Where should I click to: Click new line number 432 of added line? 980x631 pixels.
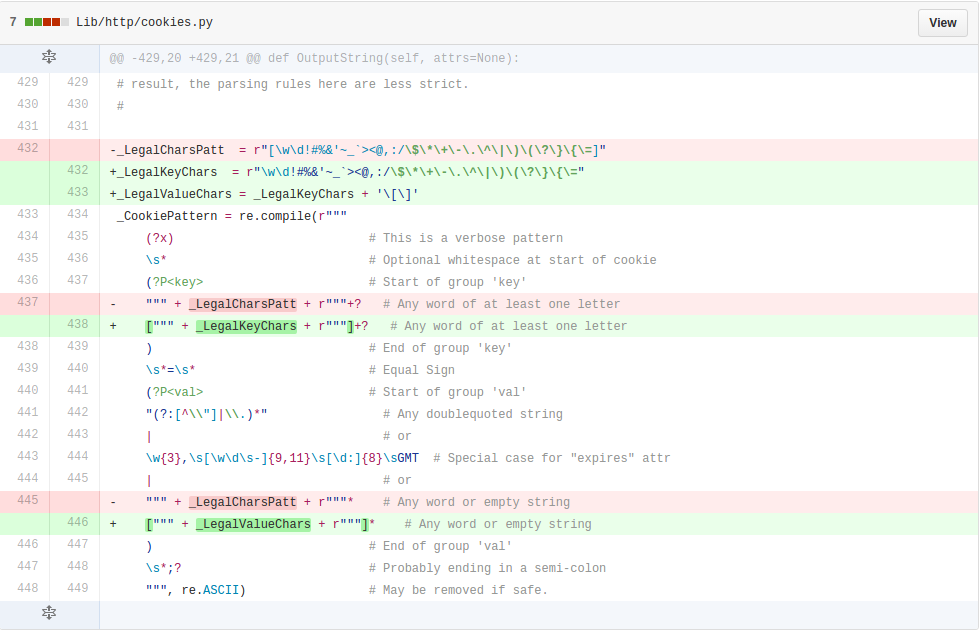78,170
